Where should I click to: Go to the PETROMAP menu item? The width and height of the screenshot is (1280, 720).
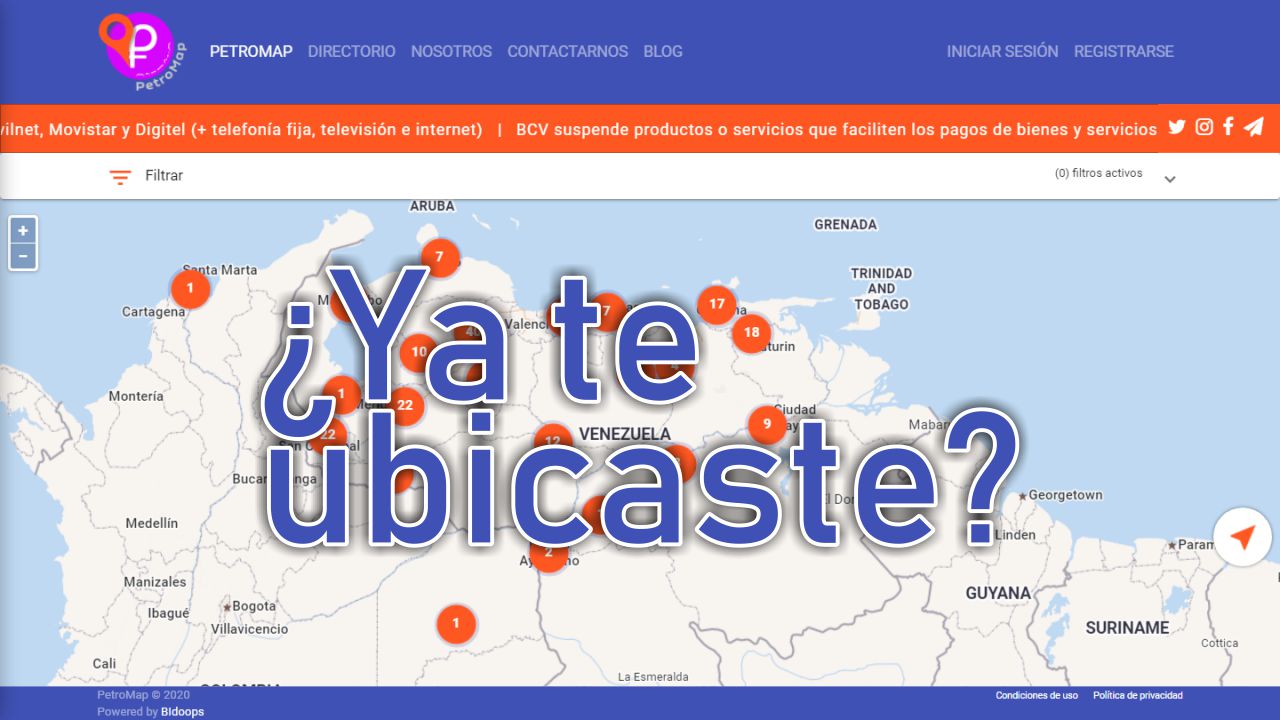coord(251,51)
